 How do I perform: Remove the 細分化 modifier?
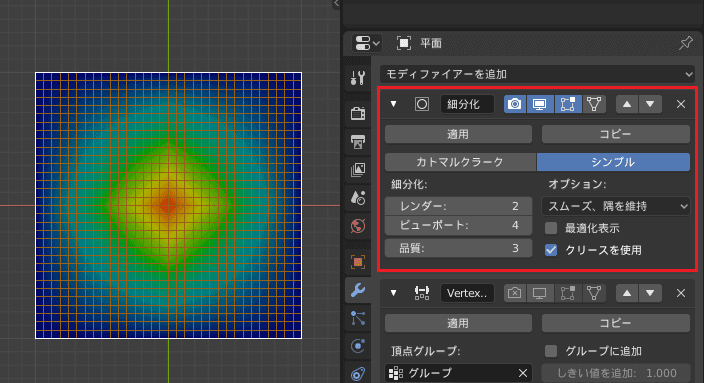point(681,104)
